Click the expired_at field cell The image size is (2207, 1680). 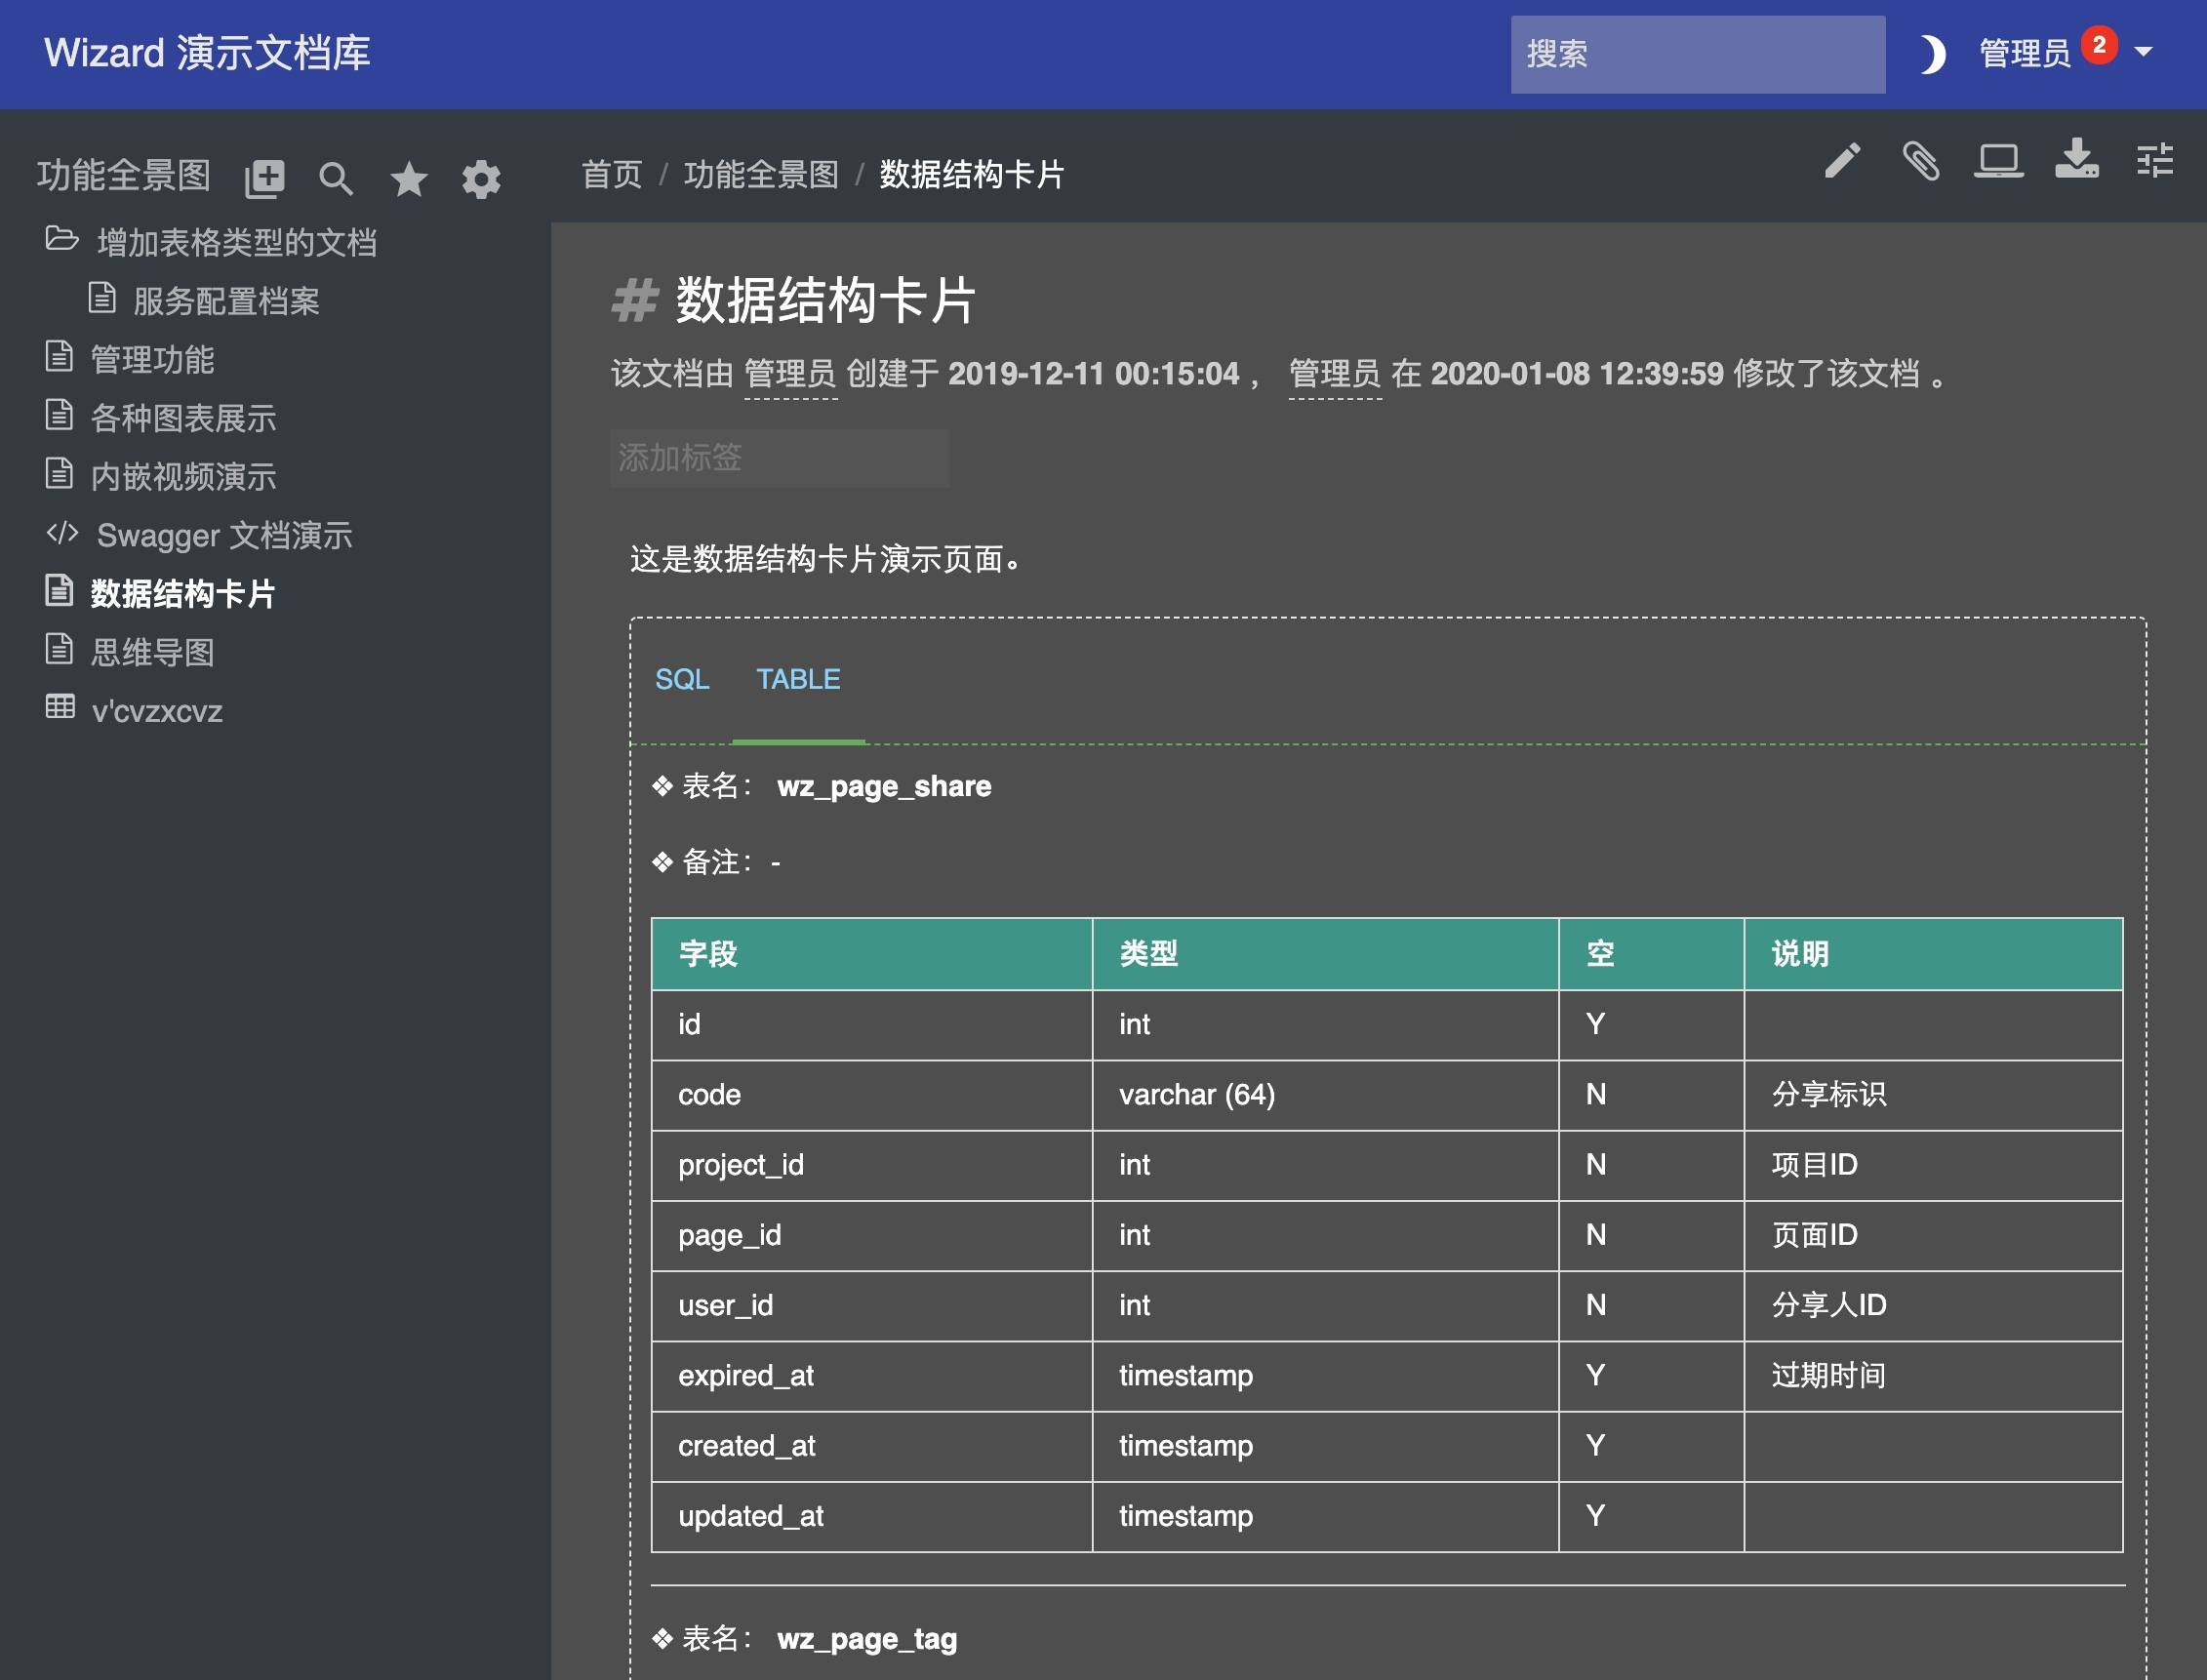(x=872, y=1376)
